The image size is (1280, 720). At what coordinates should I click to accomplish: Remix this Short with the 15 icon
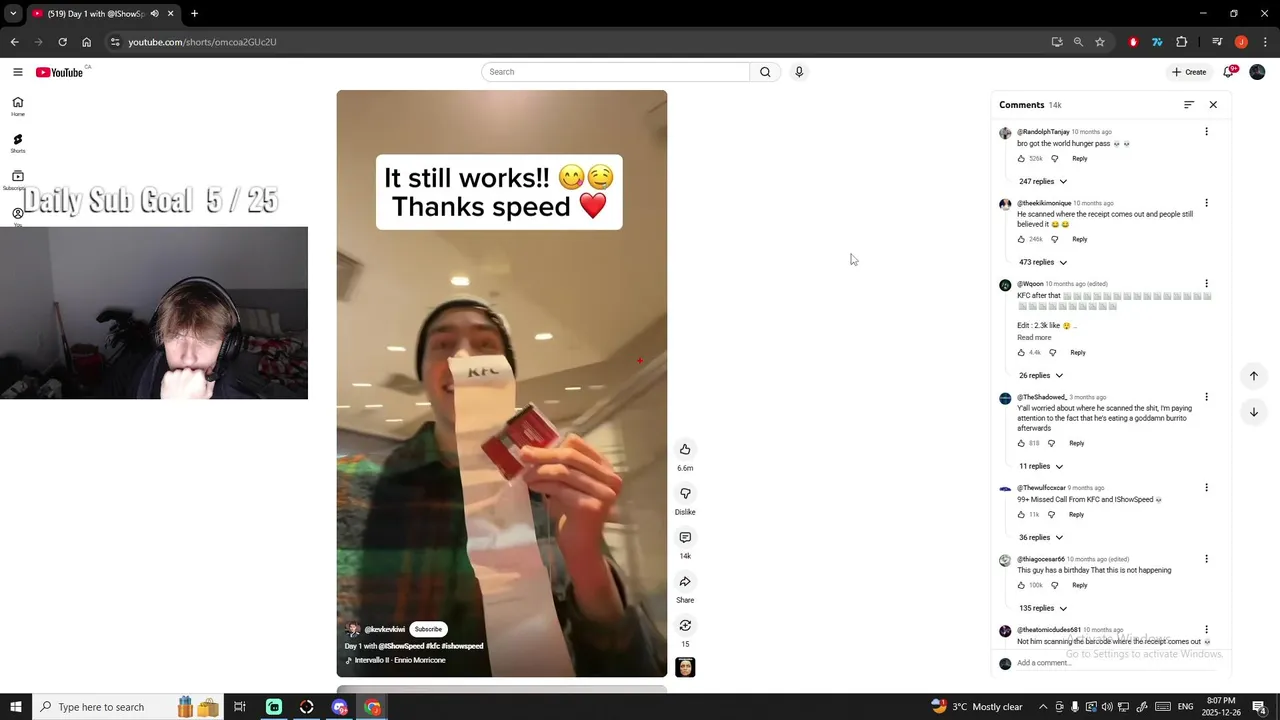tap(685, 625)
